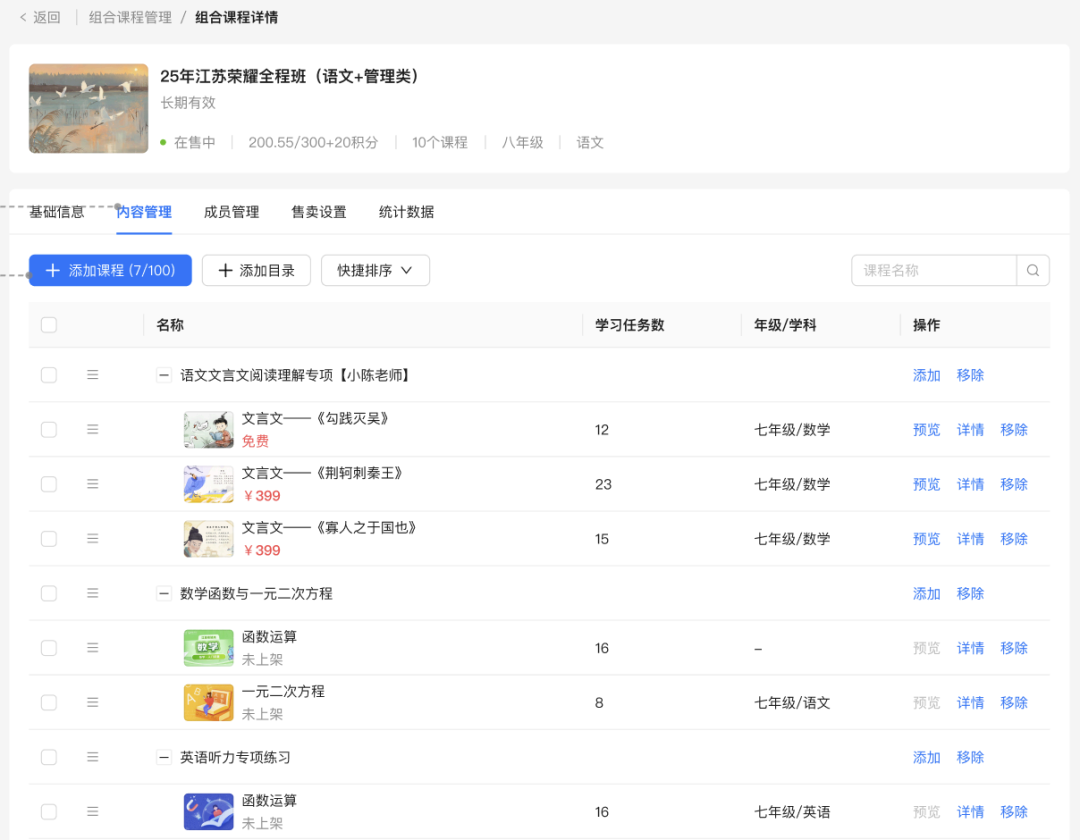Click thumbnail of 《荆轲刺秦王》 course

pyautogui.click(x=209, y=484)
